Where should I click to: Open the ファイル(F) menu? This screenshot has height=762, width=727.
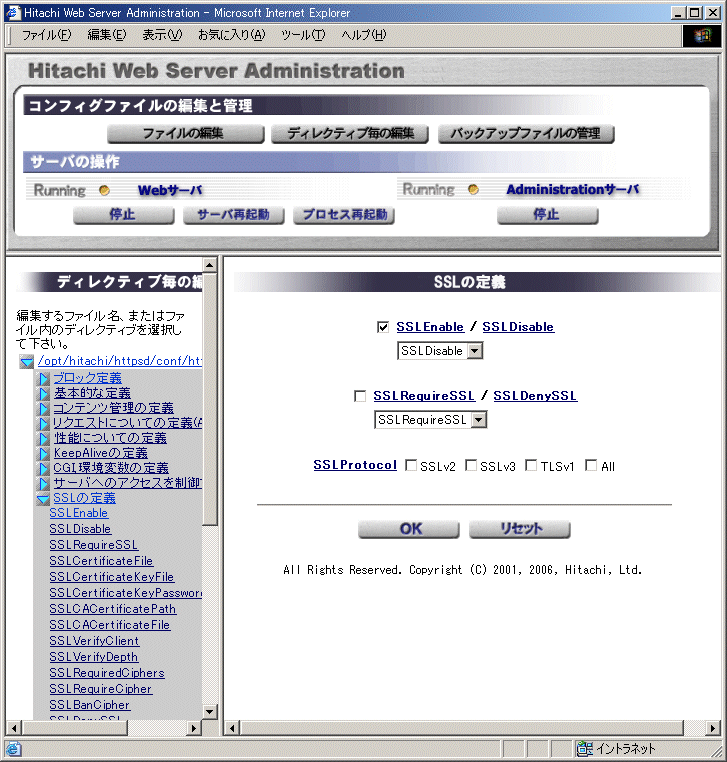point(47,35)
